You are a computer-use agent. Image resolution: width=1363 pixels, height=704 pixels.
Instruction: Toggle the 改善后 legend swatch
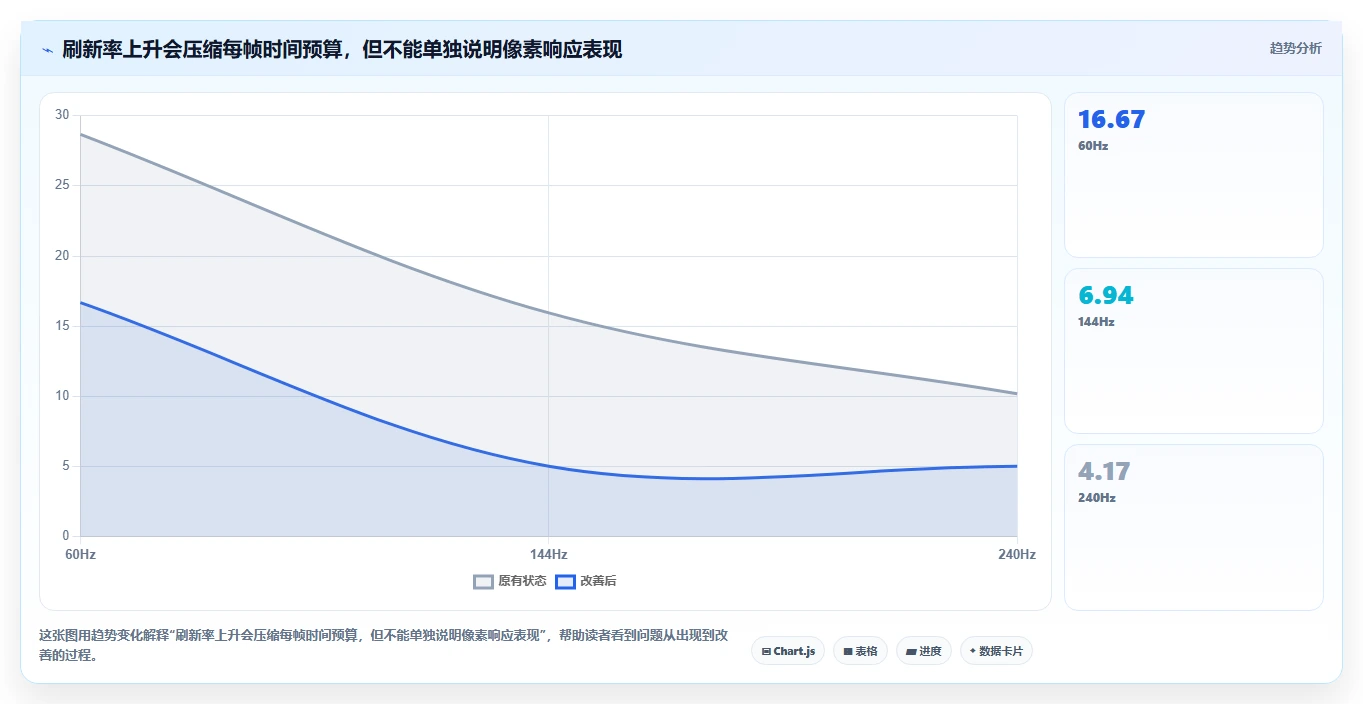[x=566, y=581]
